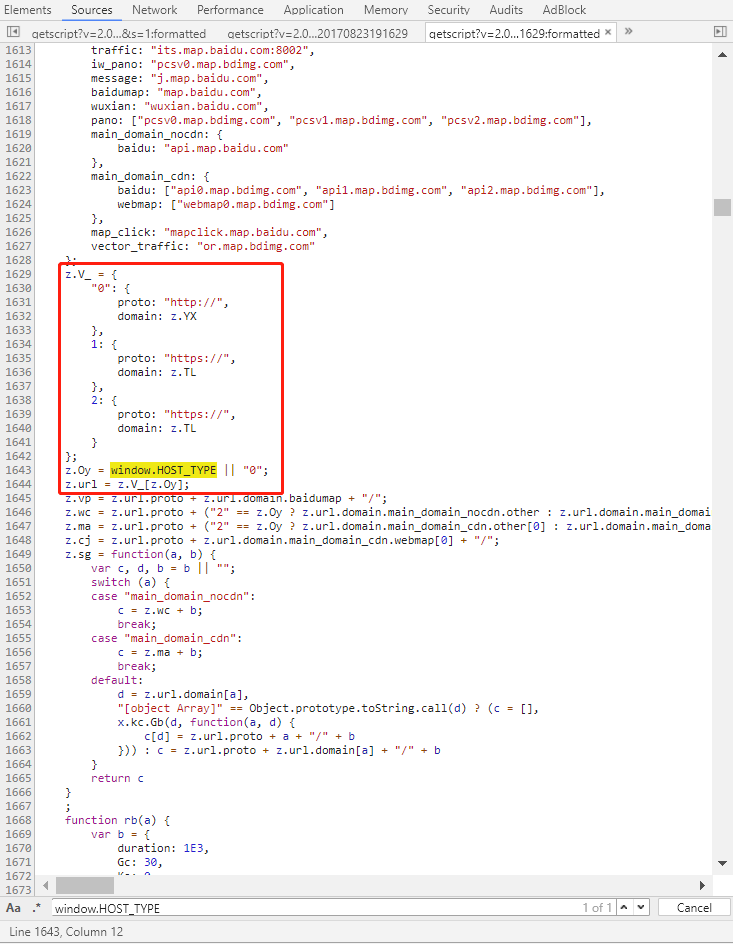Select the getscript 20170823191629 file tab
733x944 pixels.
point(318,34)
